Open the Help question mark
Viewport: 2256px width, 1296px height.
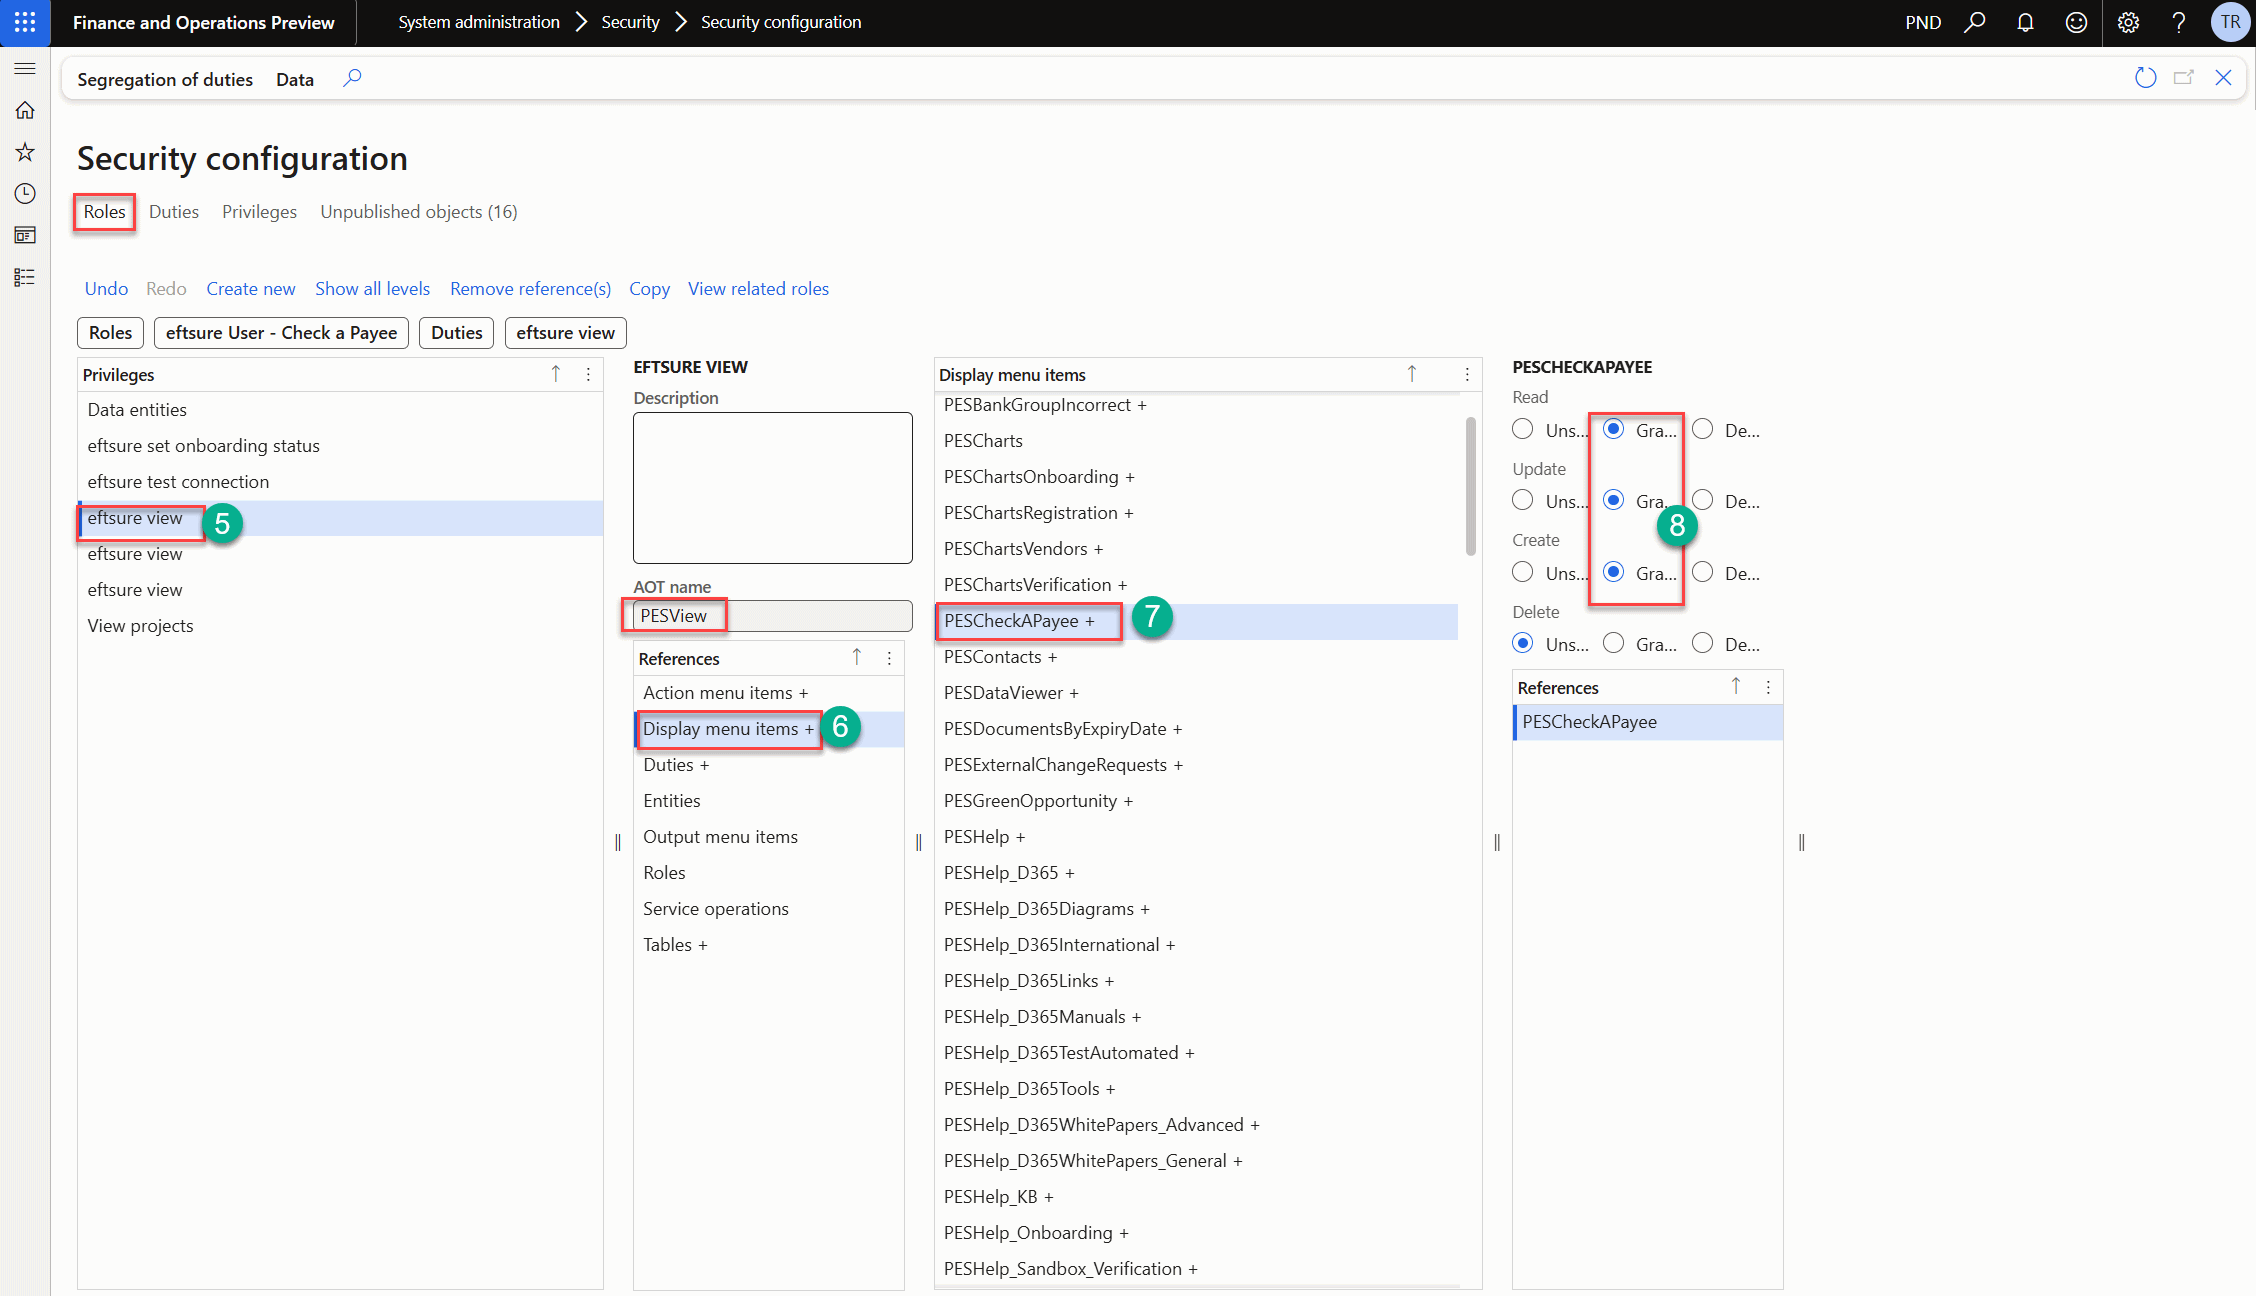[x=2179, y=22]
